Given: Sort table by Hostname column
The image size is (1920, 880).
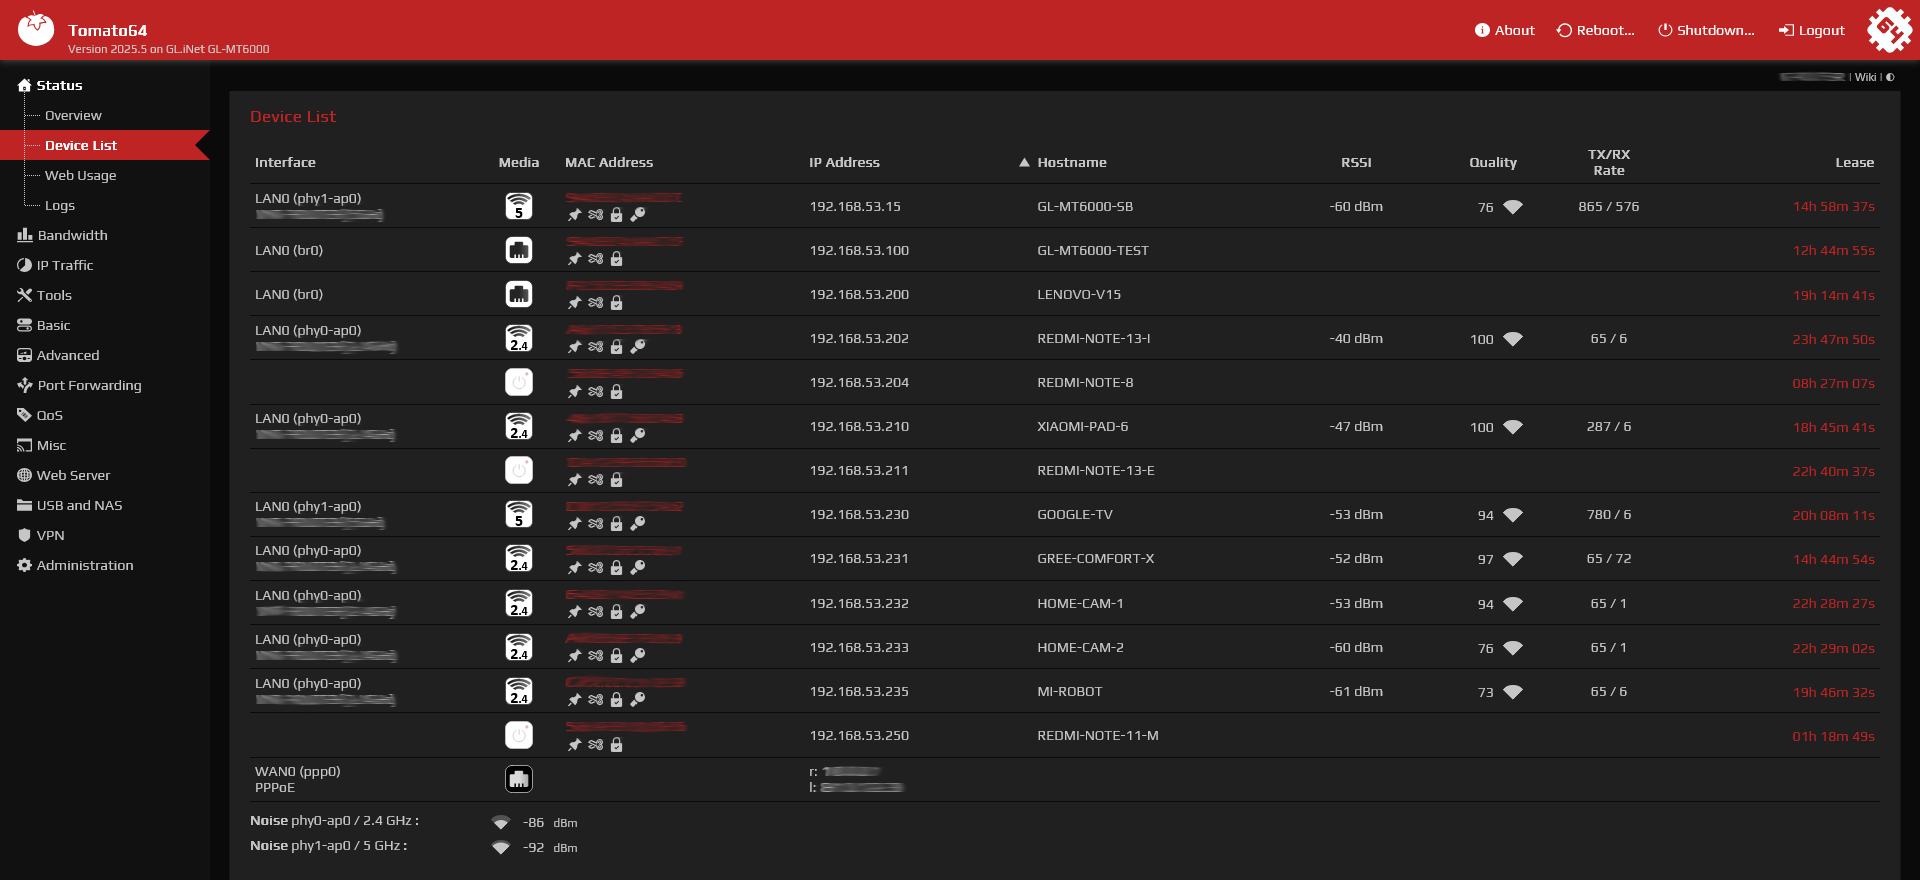Looking at the screenshot, I should [x=1072, y=162].
